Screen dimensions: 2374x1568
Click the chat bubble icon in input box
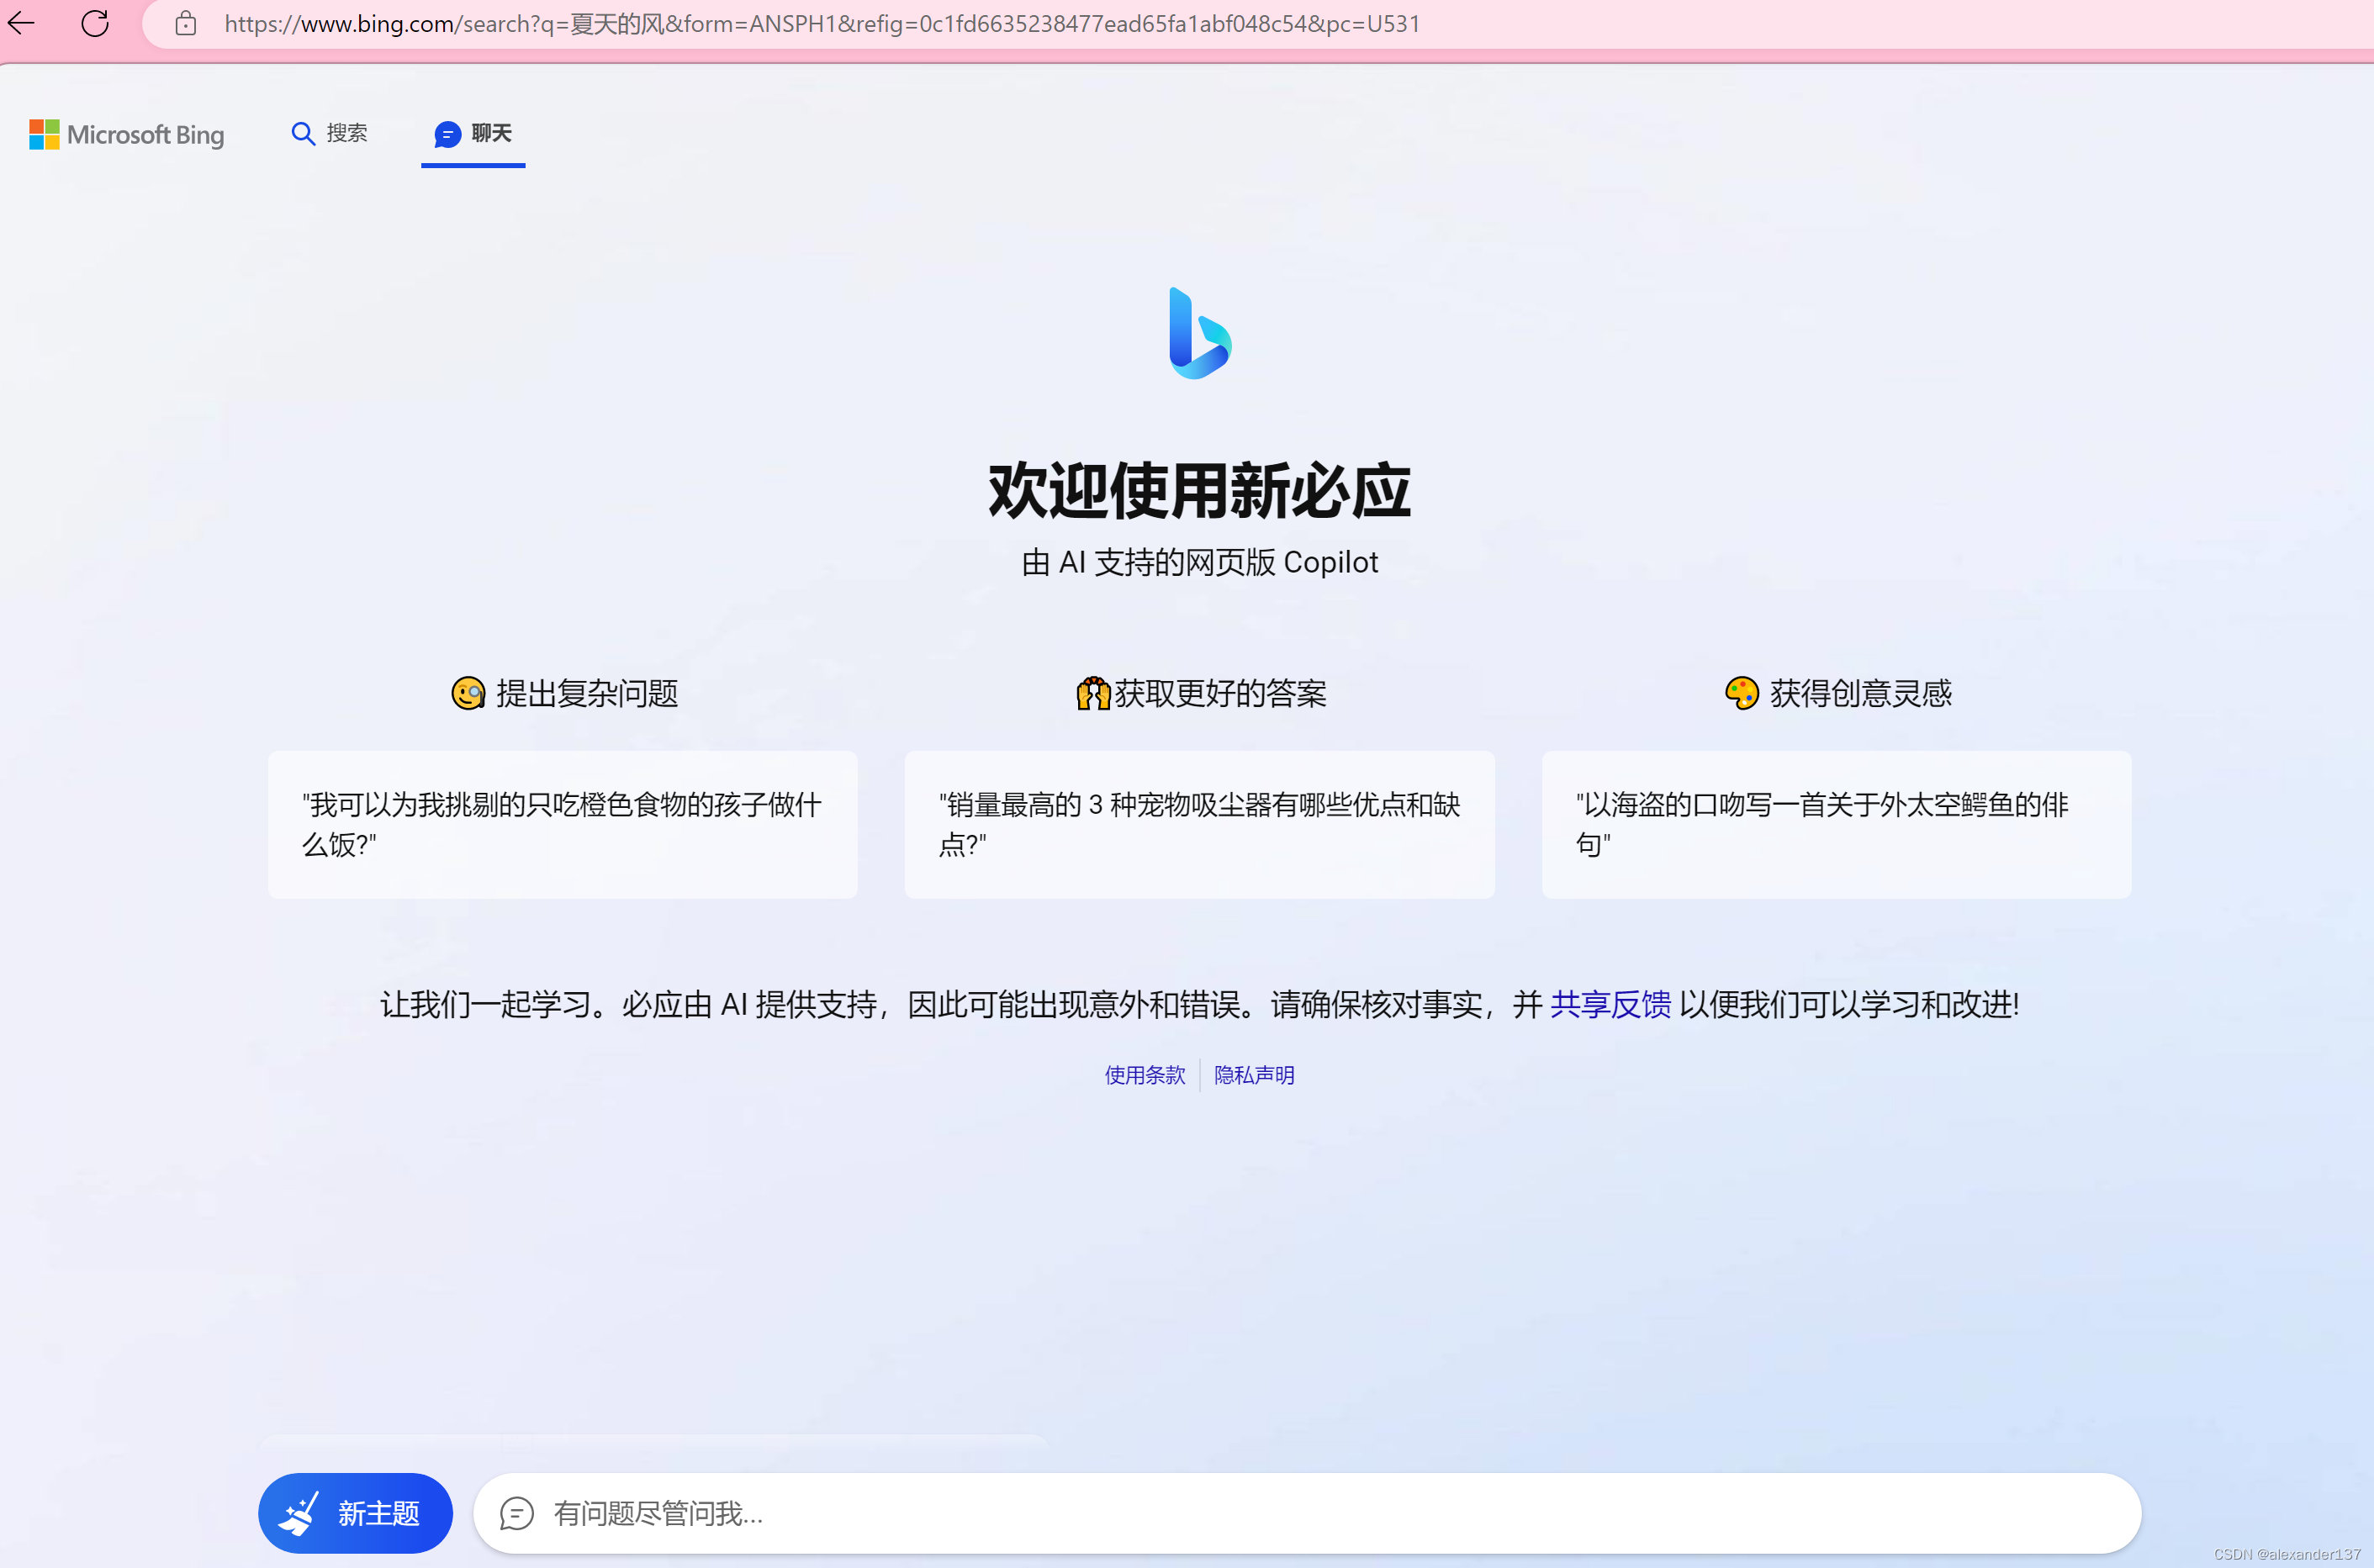point(517,1513)
